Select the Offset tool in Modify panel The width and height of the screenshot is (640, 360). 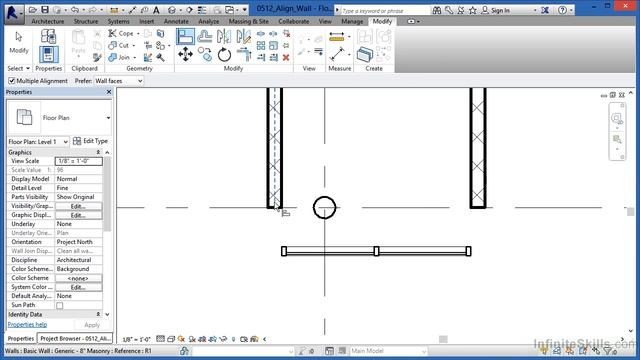204,37
